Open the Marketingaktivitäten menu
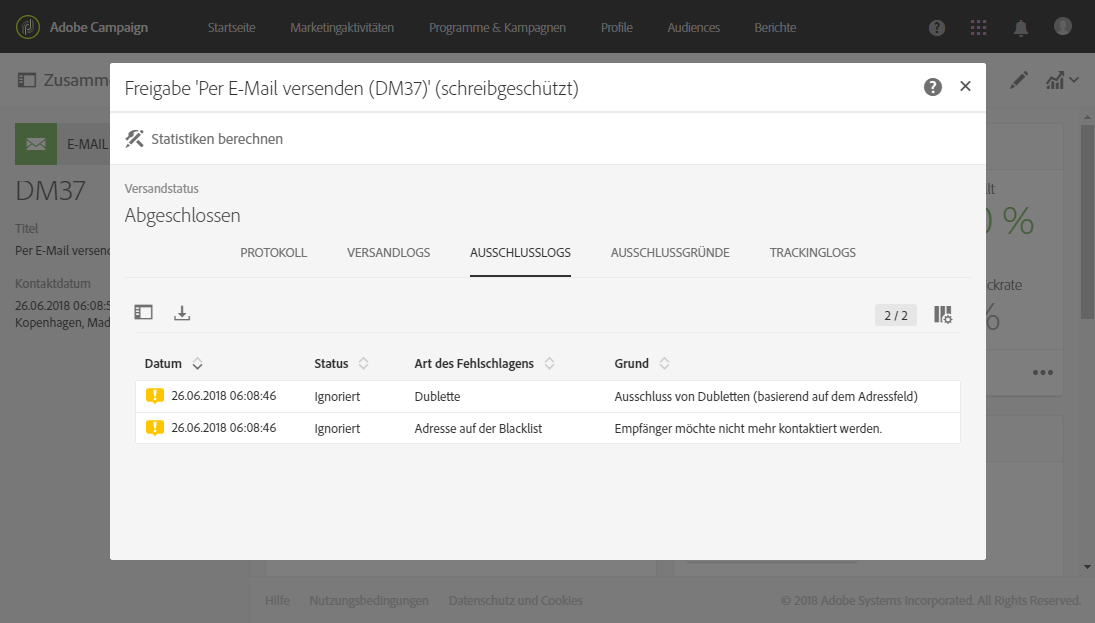This screenshot has height=623, width=1095. tap(342, 27)
